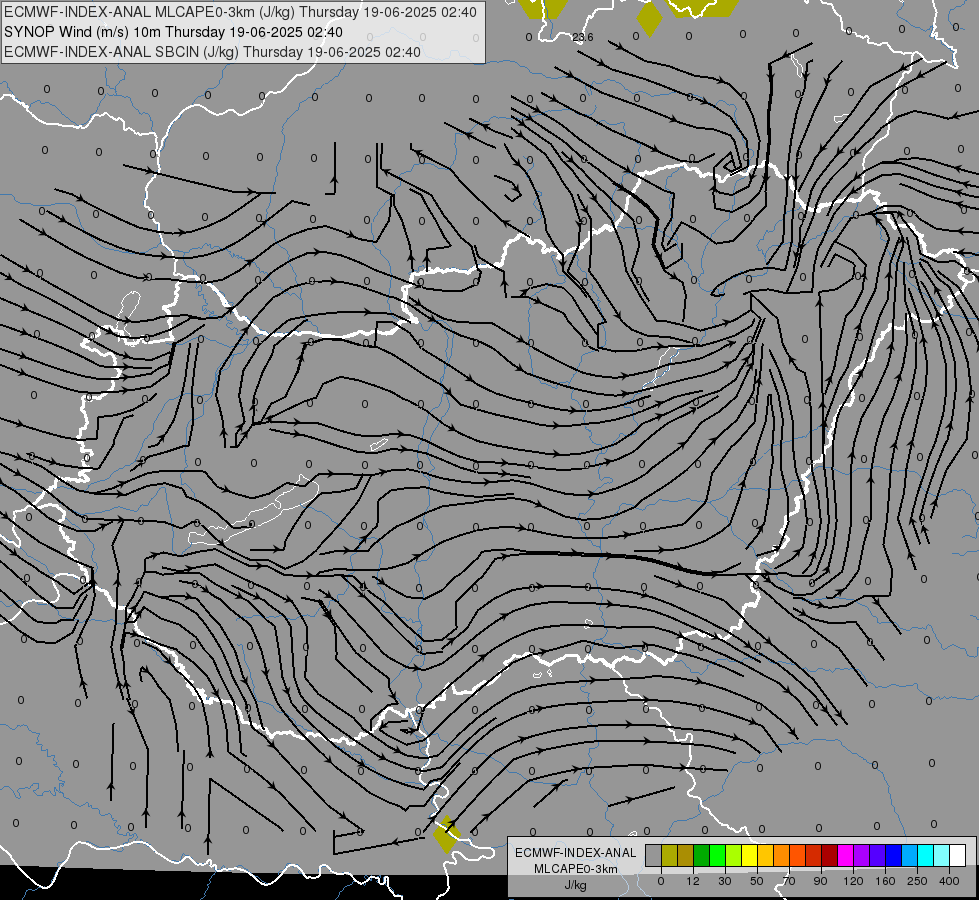
Task: Click the legend tick label '160'
Action: click(885, 881)
